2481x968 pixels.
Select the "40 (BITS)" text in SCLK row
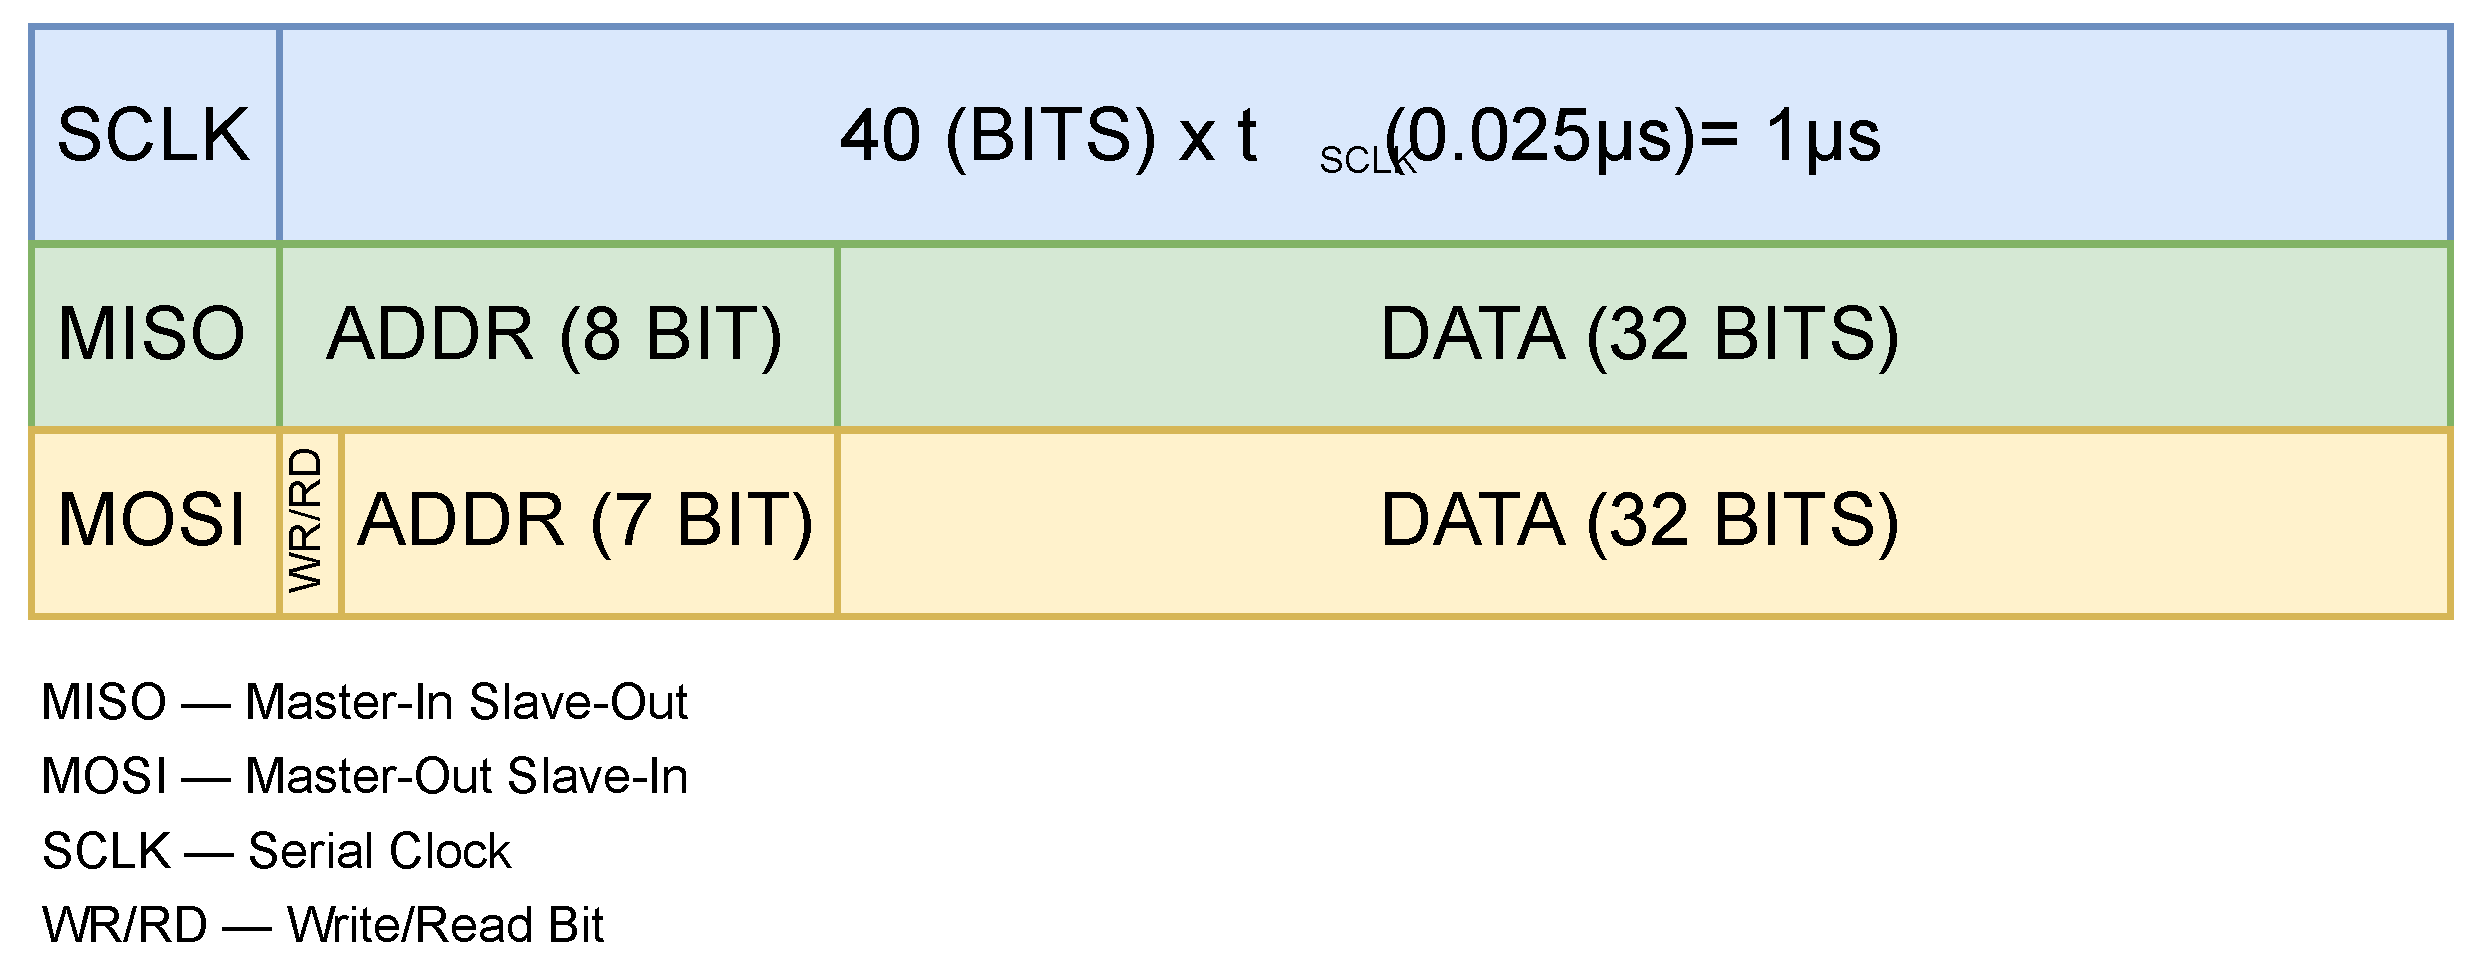pyautogui.click(x=997, y=135)
